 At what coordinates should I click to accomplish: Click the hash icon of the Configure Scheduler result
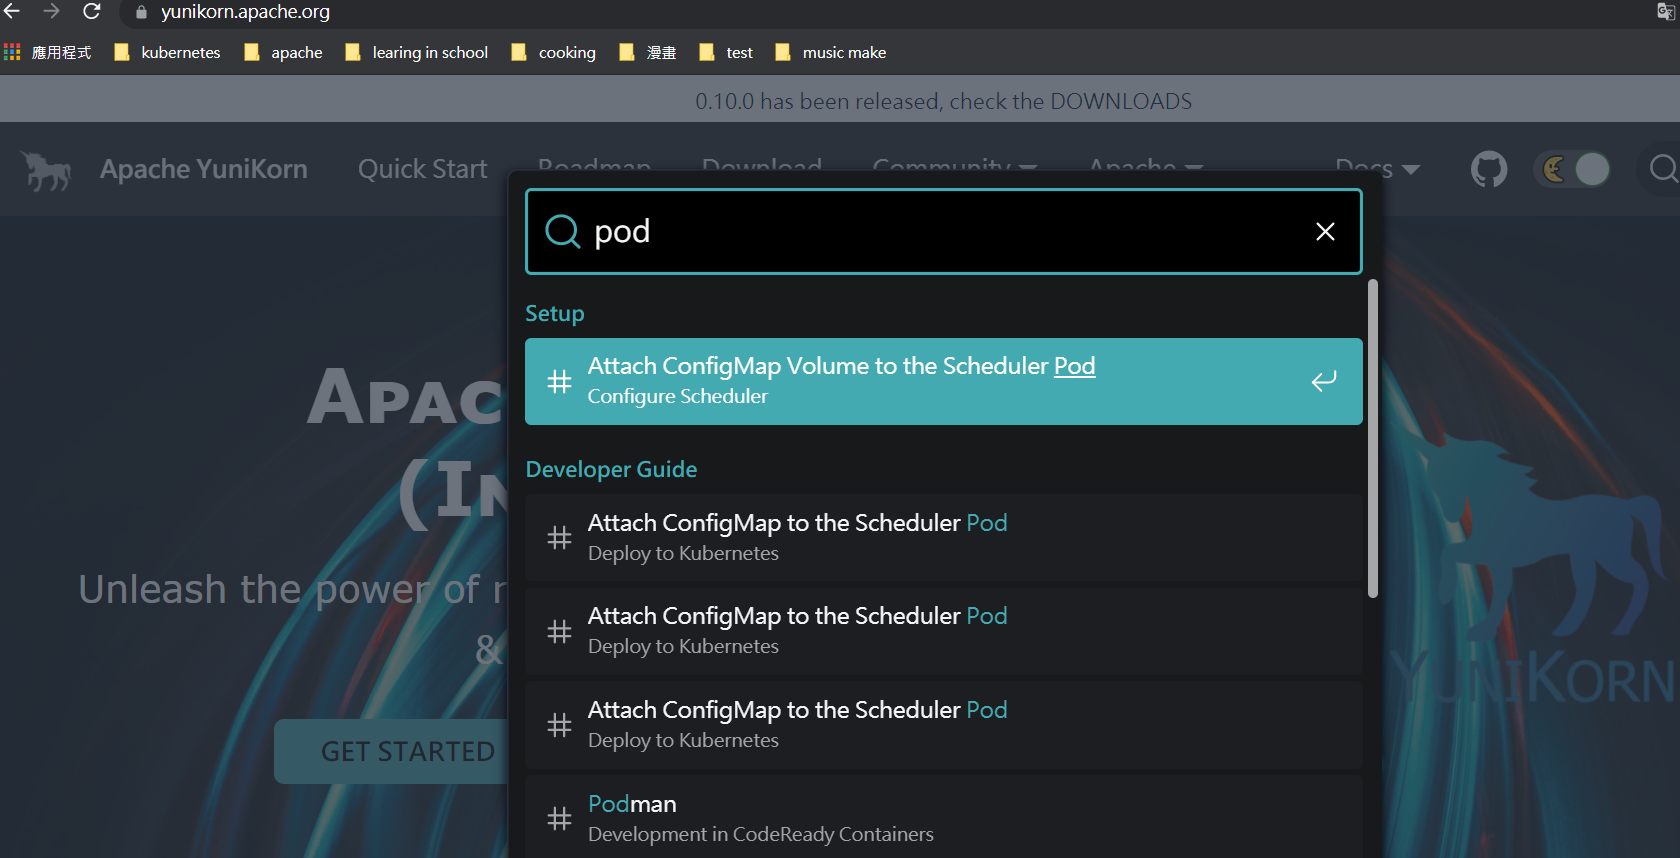pyautogui.click(x=560, y=381)
